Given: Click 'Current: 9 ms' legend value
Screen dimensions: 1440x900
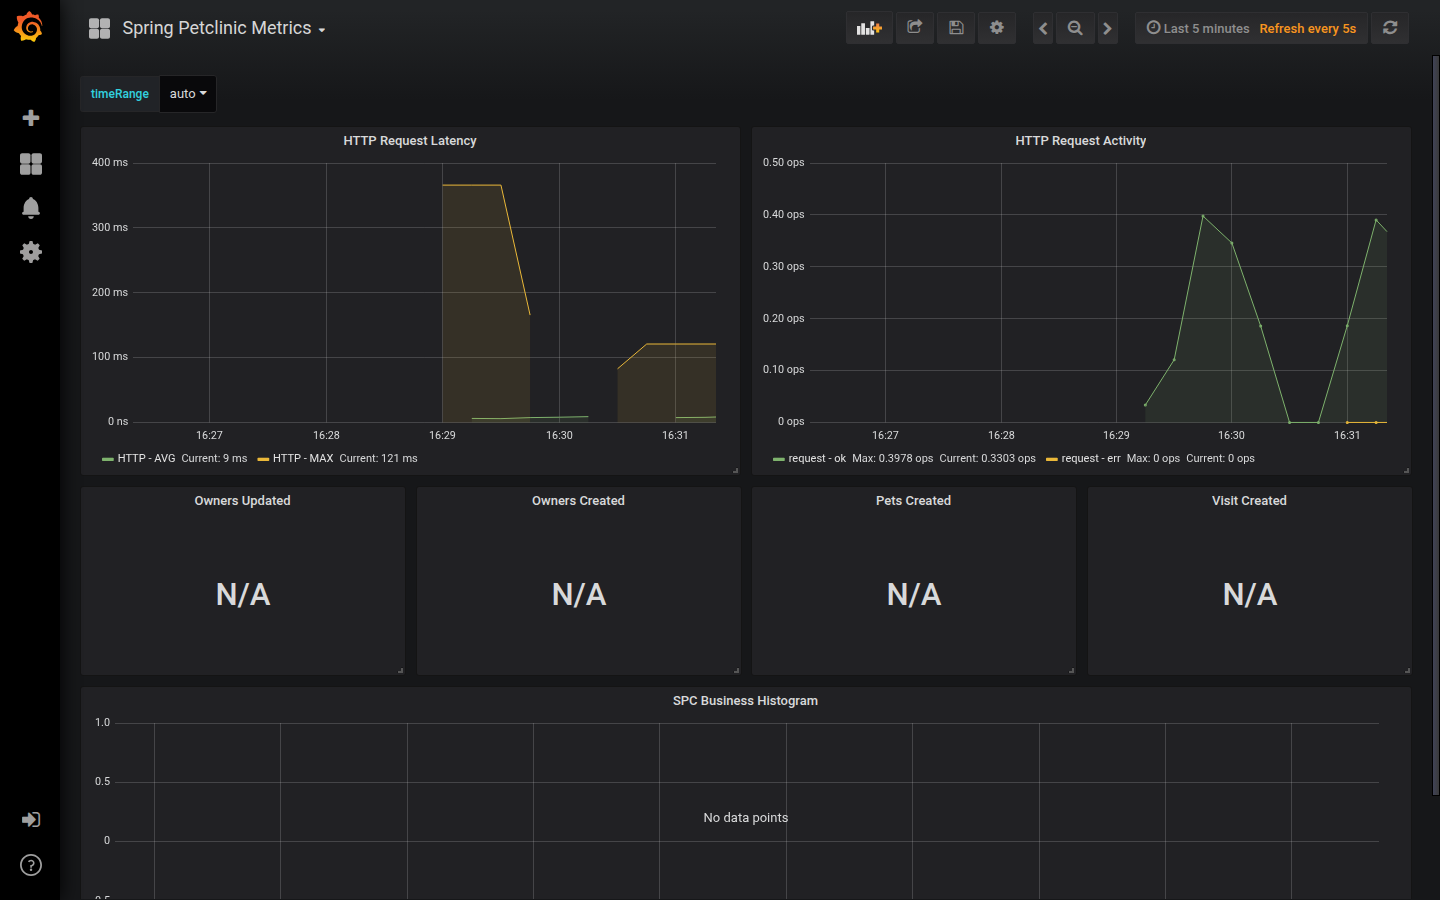Looking at the screenshot, I should click(214, 459).
